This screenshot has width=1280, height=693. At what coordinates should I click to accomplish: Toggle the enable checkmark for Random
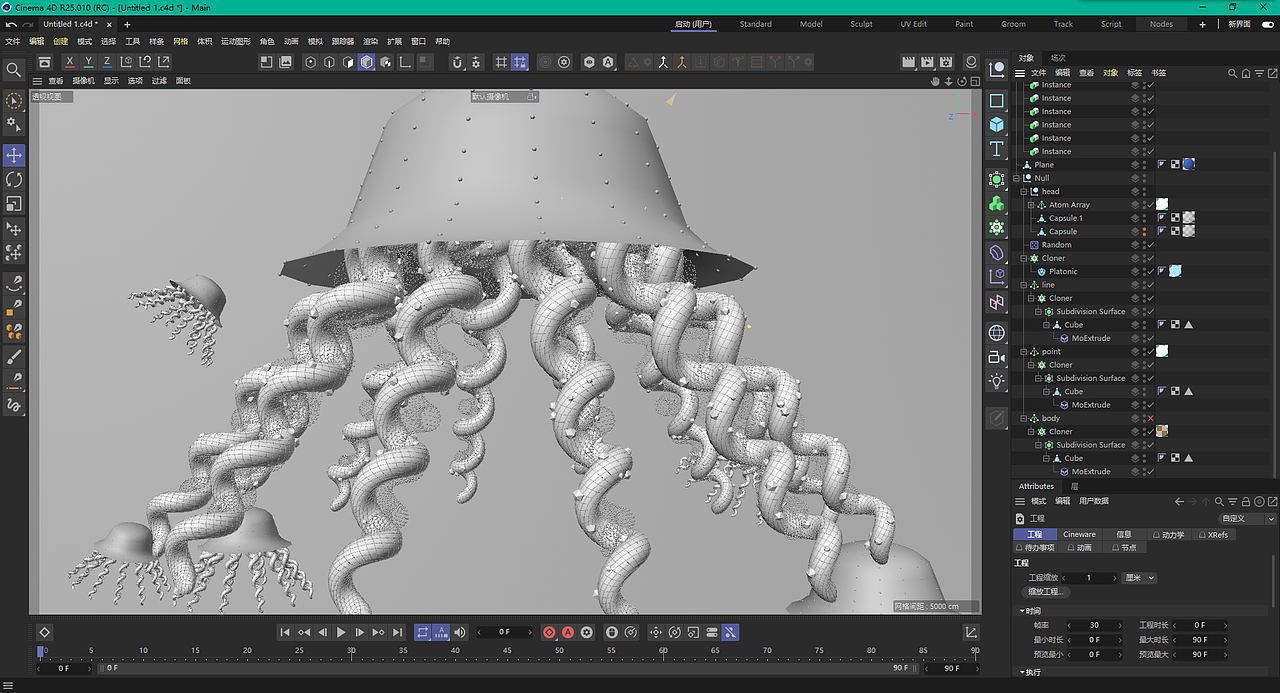[1150, 245]
